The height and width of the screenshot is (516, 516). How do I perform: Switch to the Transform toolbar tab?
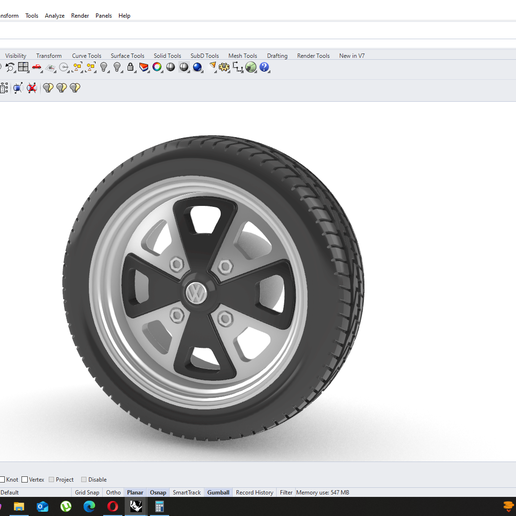tap(49, 56)
